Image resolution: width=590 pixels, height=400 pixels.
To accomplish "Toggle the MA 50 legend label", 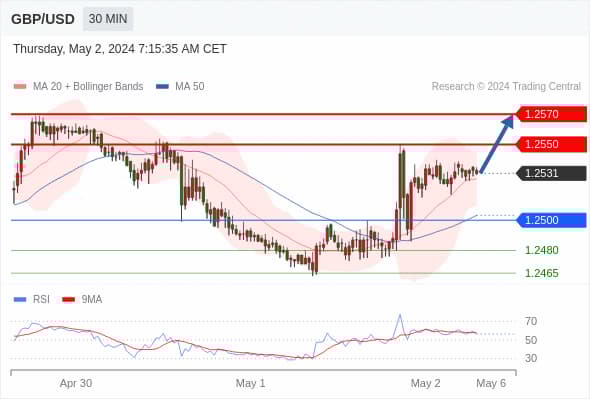I will (x=190, y=87).
